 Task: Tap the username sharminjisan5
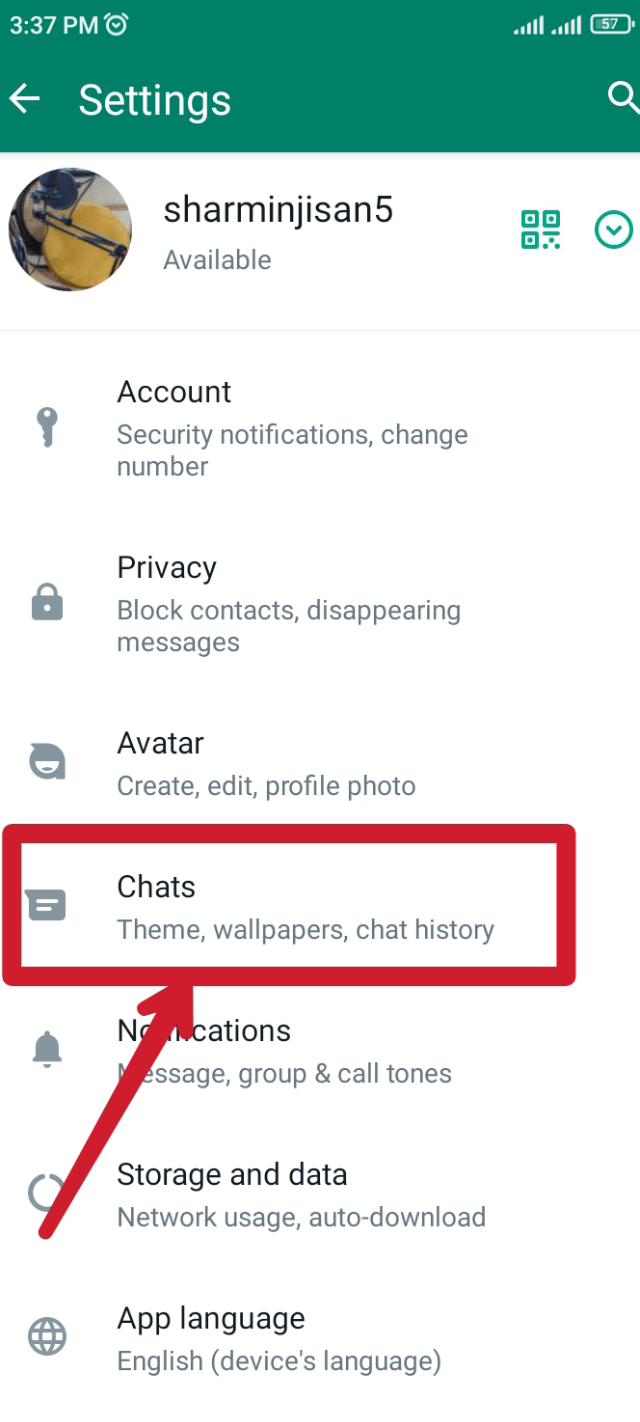(x=278, y=210)
